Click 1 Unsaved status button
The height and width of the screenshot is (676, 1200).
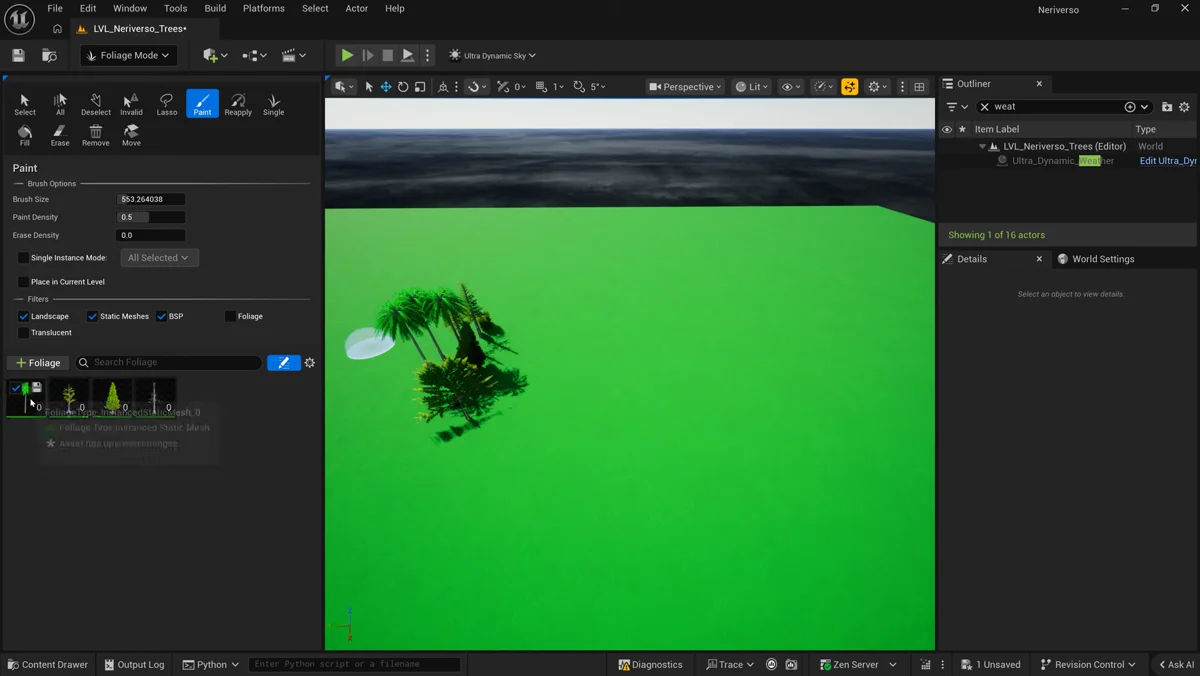coord(991,664)
